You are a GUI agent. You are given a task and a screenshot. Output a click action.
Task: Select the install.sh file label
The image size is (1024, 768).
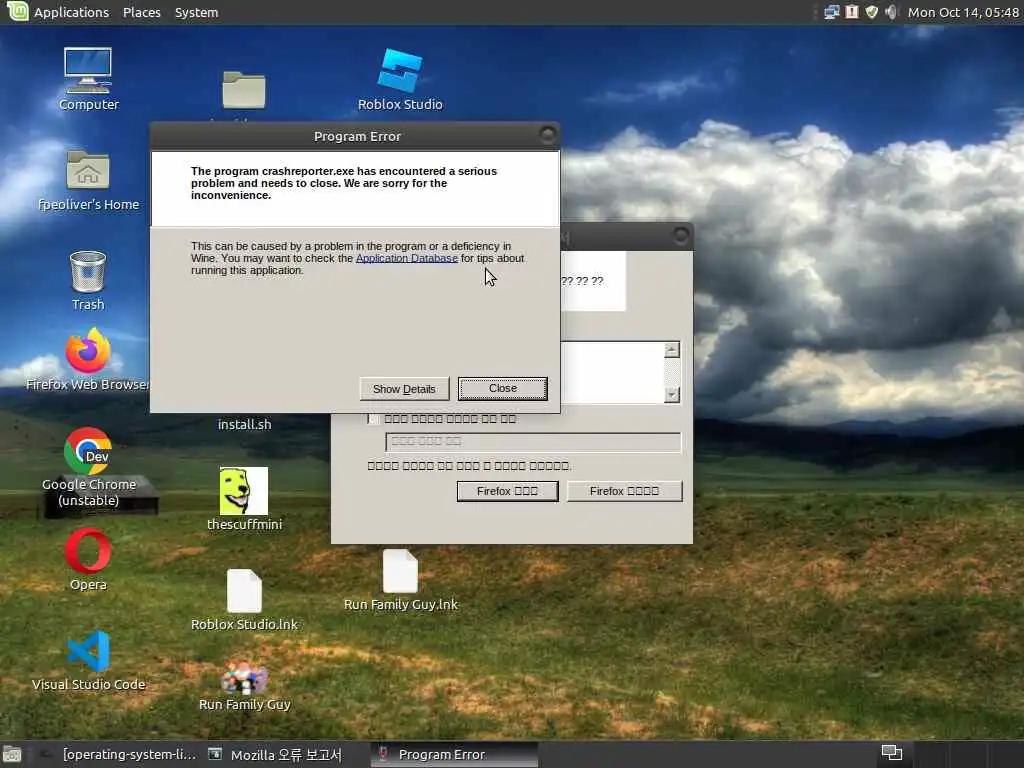click(244, 424)
